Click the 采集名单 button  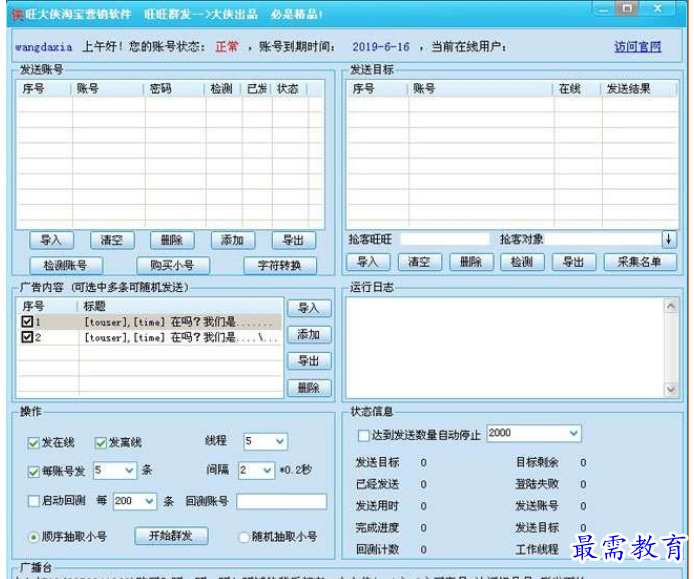[x=640, y=262]
